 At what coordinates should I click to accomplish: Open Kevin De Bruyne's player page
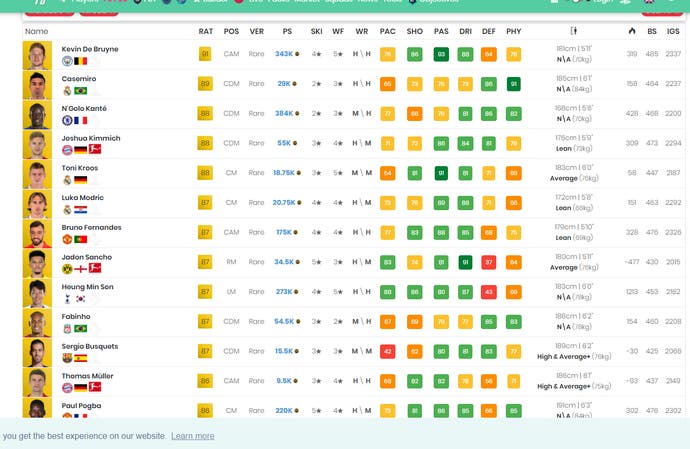[x=90, y=49]
